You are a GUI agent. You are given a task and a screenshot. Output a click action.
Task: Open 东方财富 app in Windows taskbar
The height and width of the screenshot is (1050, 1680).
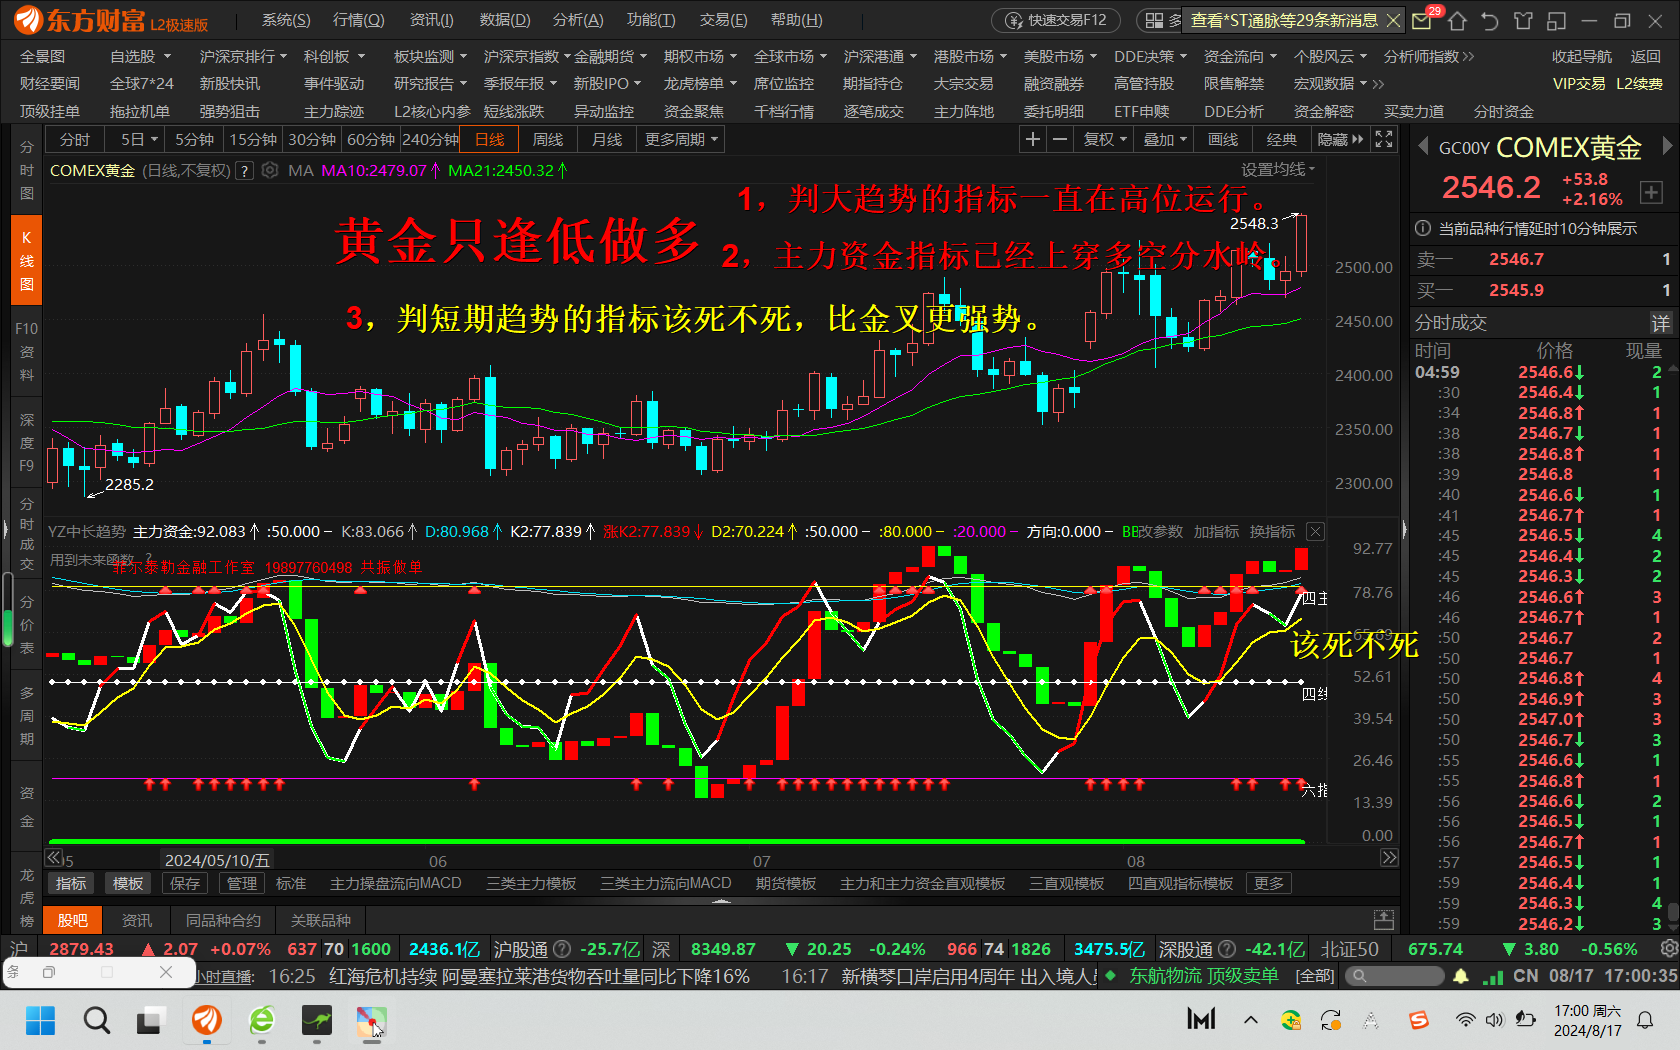click(x=206, y=1020)
